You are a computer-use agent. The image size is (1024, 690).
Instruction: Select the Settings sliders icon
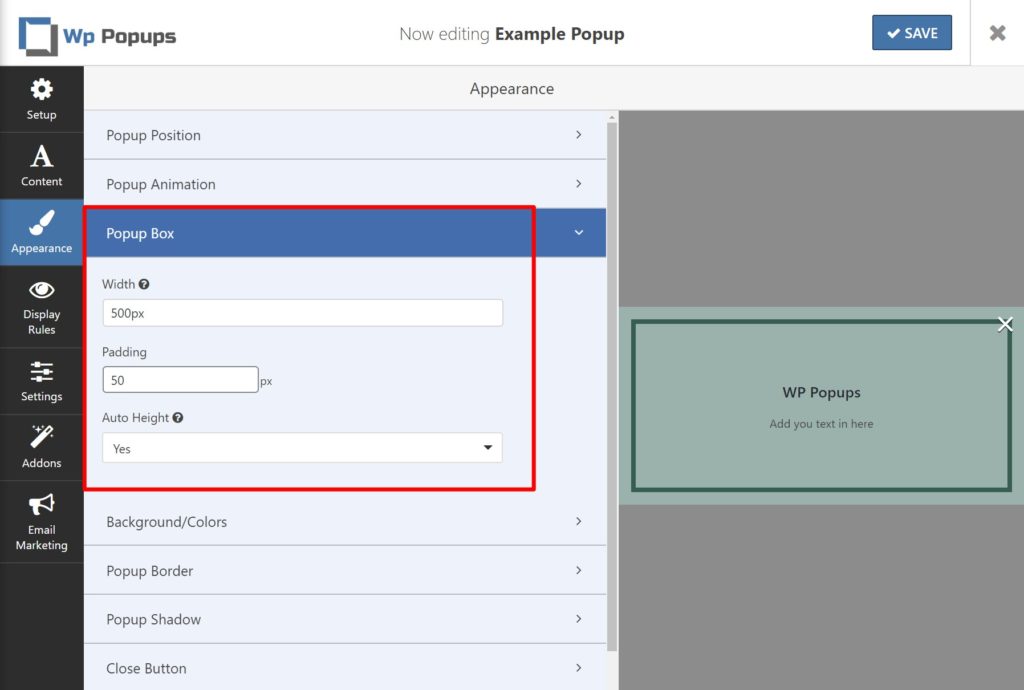tap(42, 372)
